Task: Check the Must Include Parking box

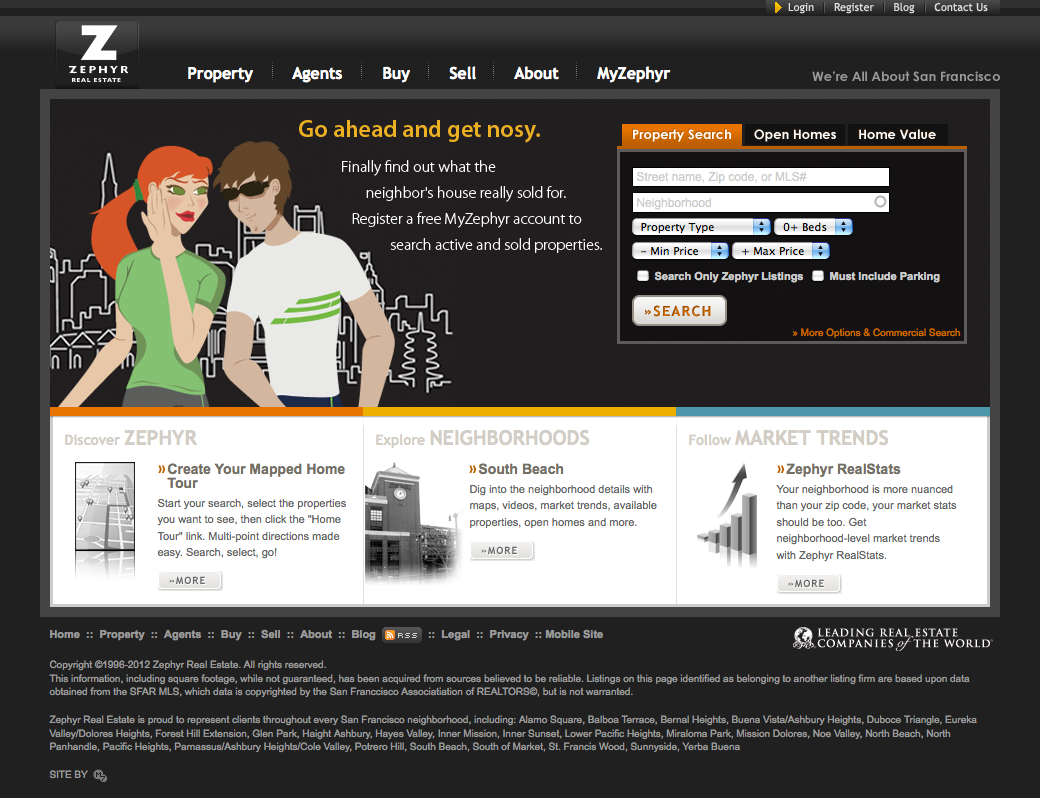Action: coord(818,276)
